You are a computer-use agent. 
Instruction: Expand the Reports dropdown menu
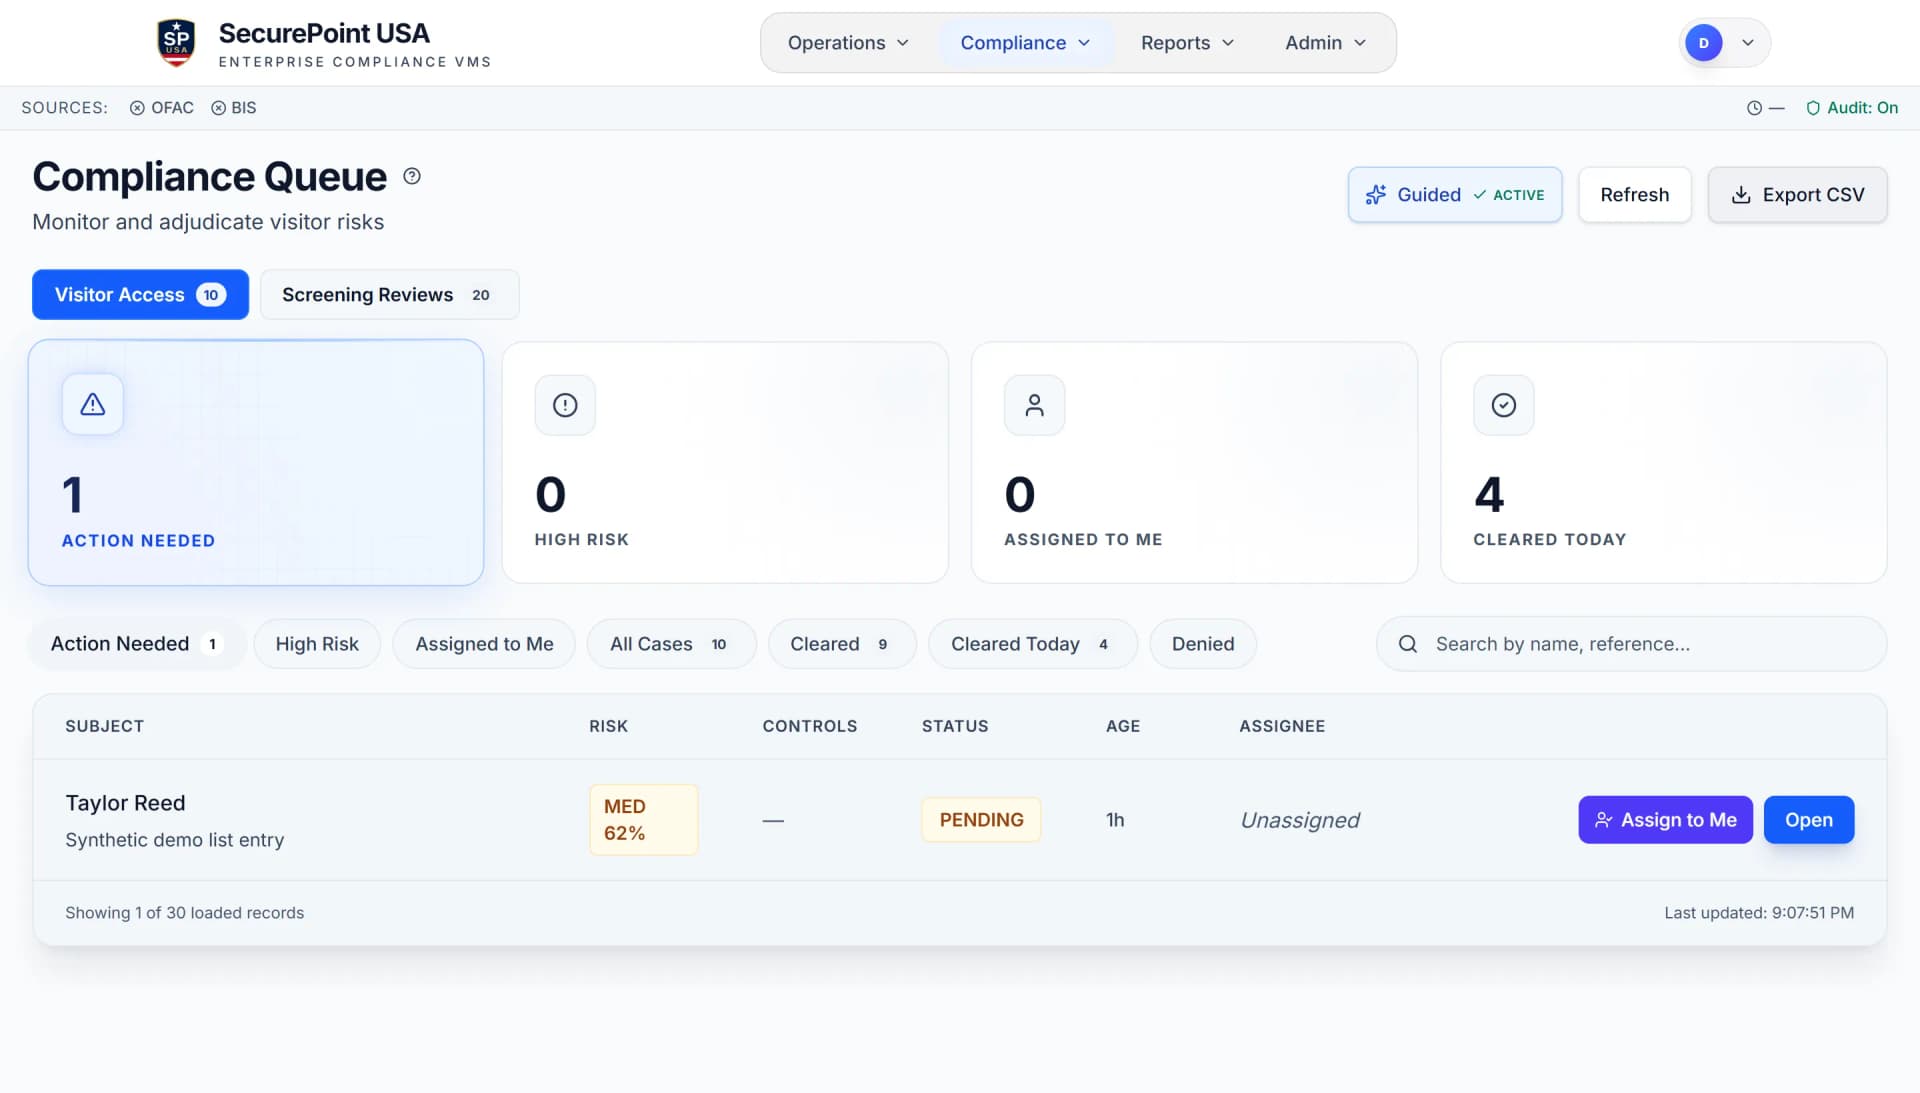point(1187,43)
